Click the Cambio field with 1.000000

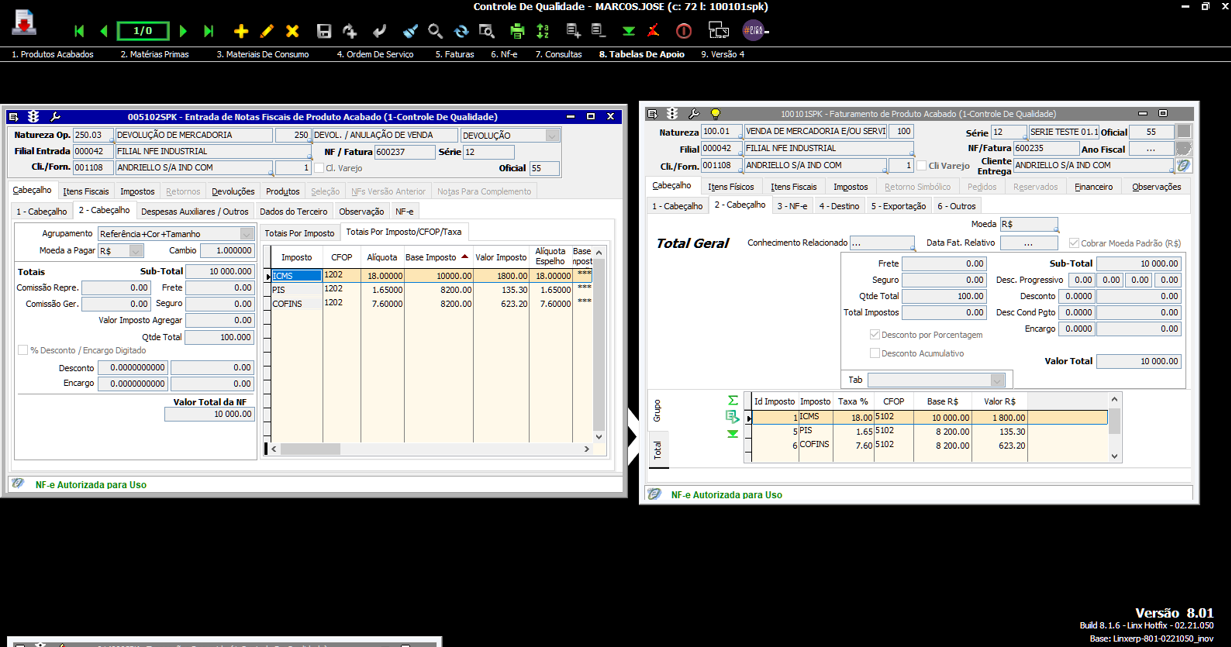(227, 251)
